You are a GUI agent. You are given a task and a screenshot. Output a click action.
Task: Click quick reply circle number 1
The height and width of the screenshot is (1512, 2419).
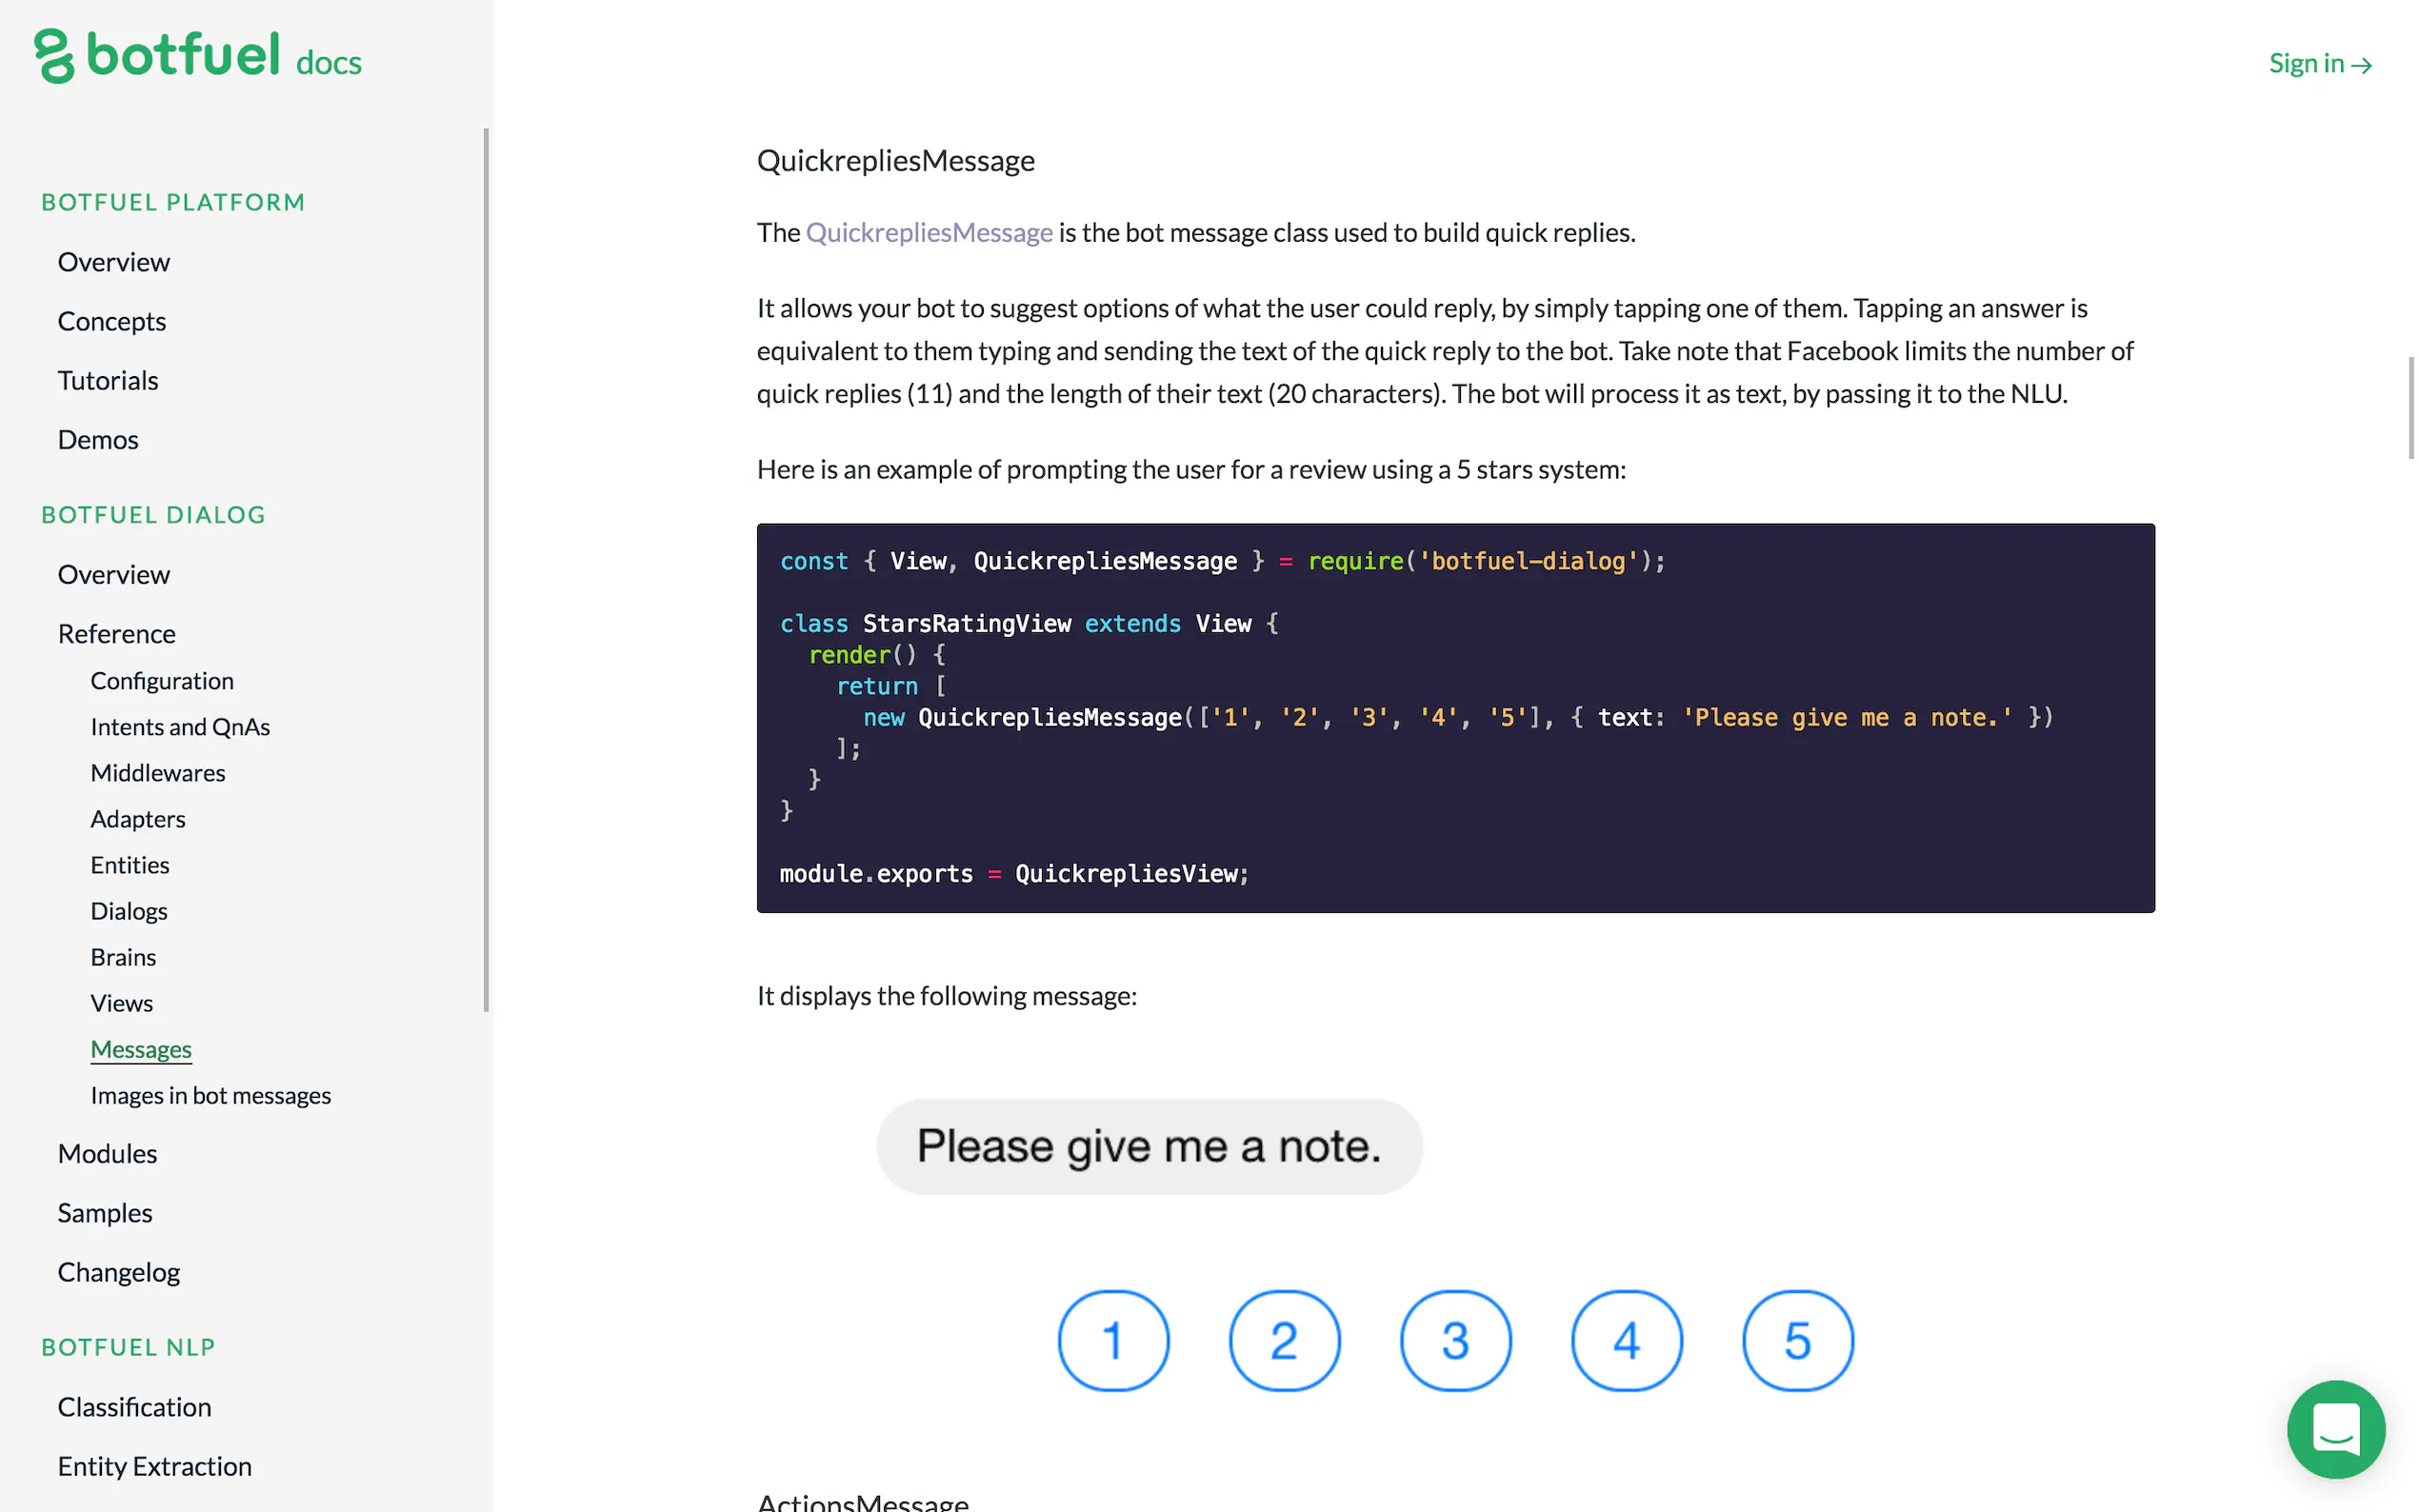1113,1340
